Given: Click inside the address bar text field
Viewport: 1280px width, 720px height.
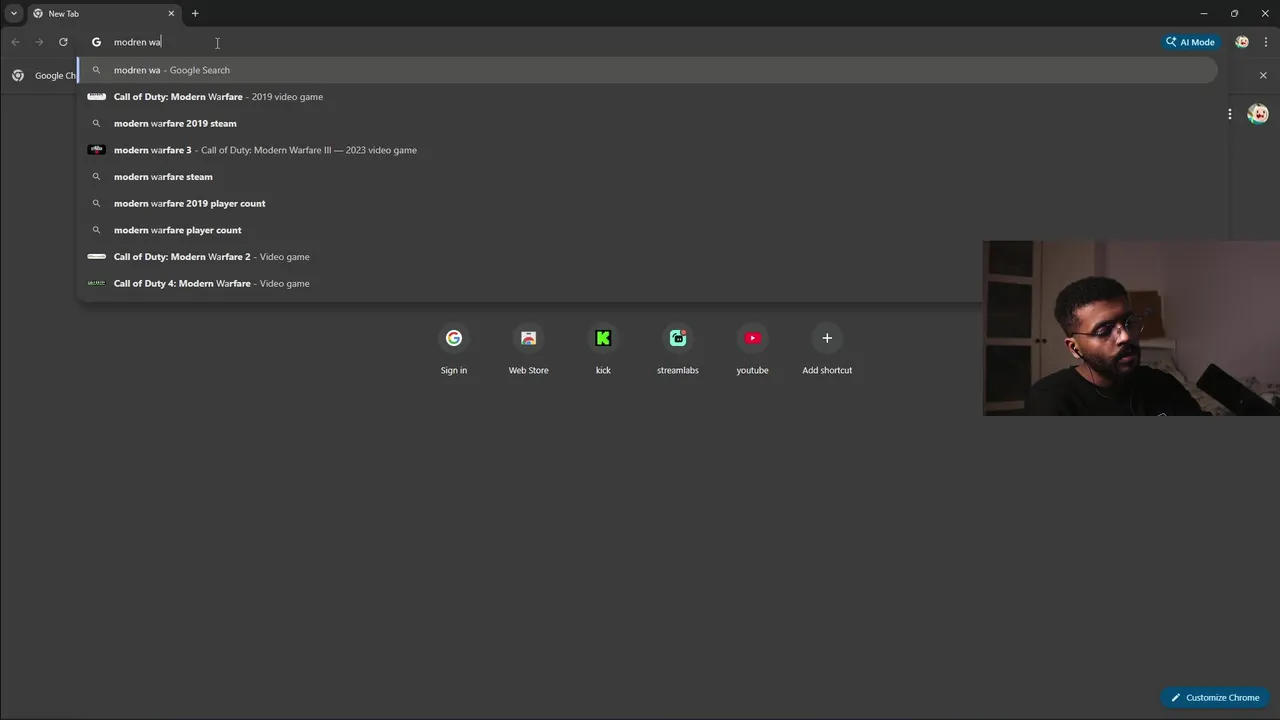Looking at the screenshot, I should (630, 42).
